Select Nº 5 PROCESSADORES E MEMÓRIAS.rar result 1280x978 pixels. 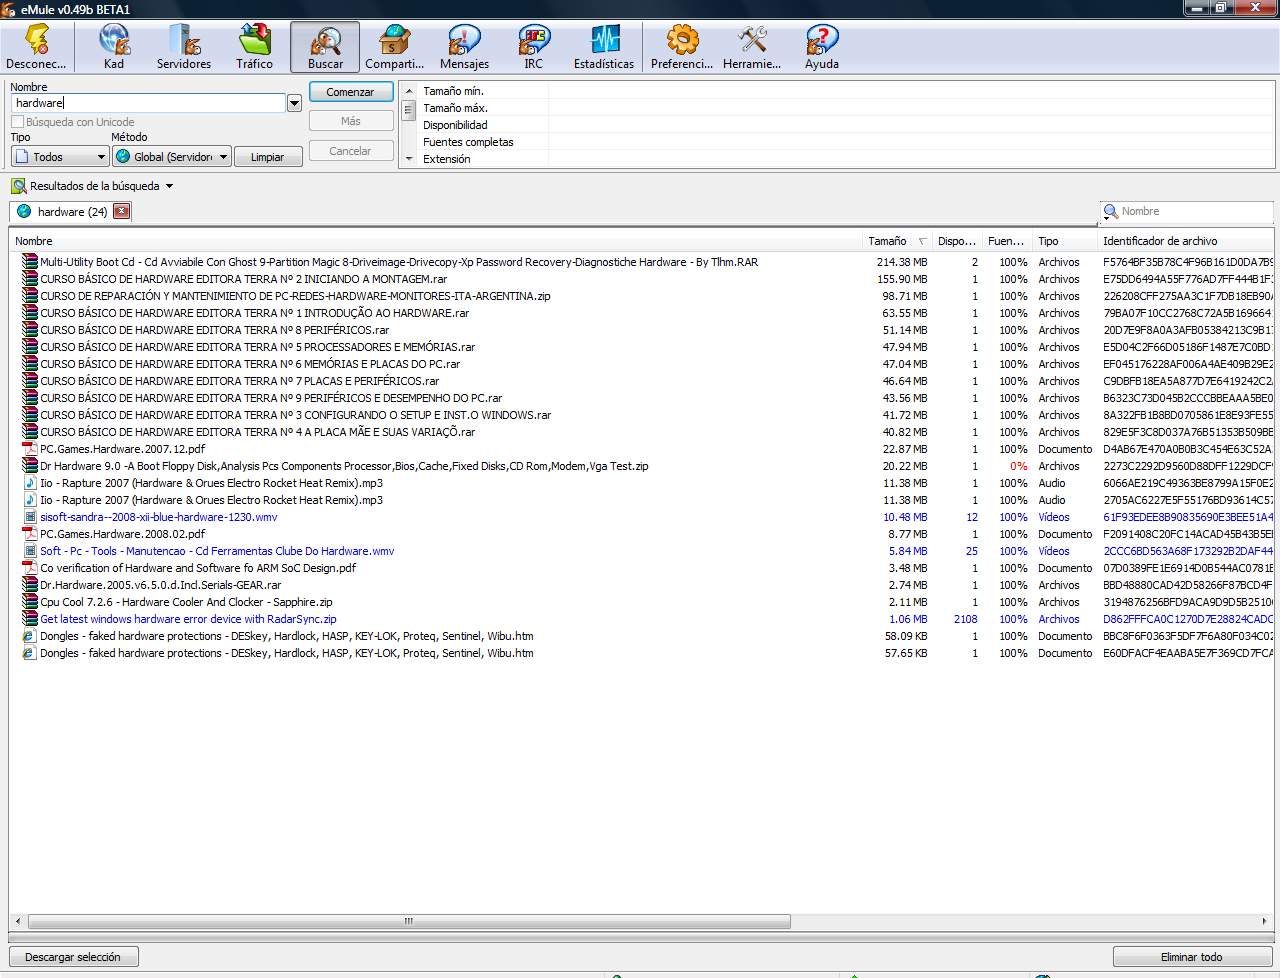click(x=642, y=347)
